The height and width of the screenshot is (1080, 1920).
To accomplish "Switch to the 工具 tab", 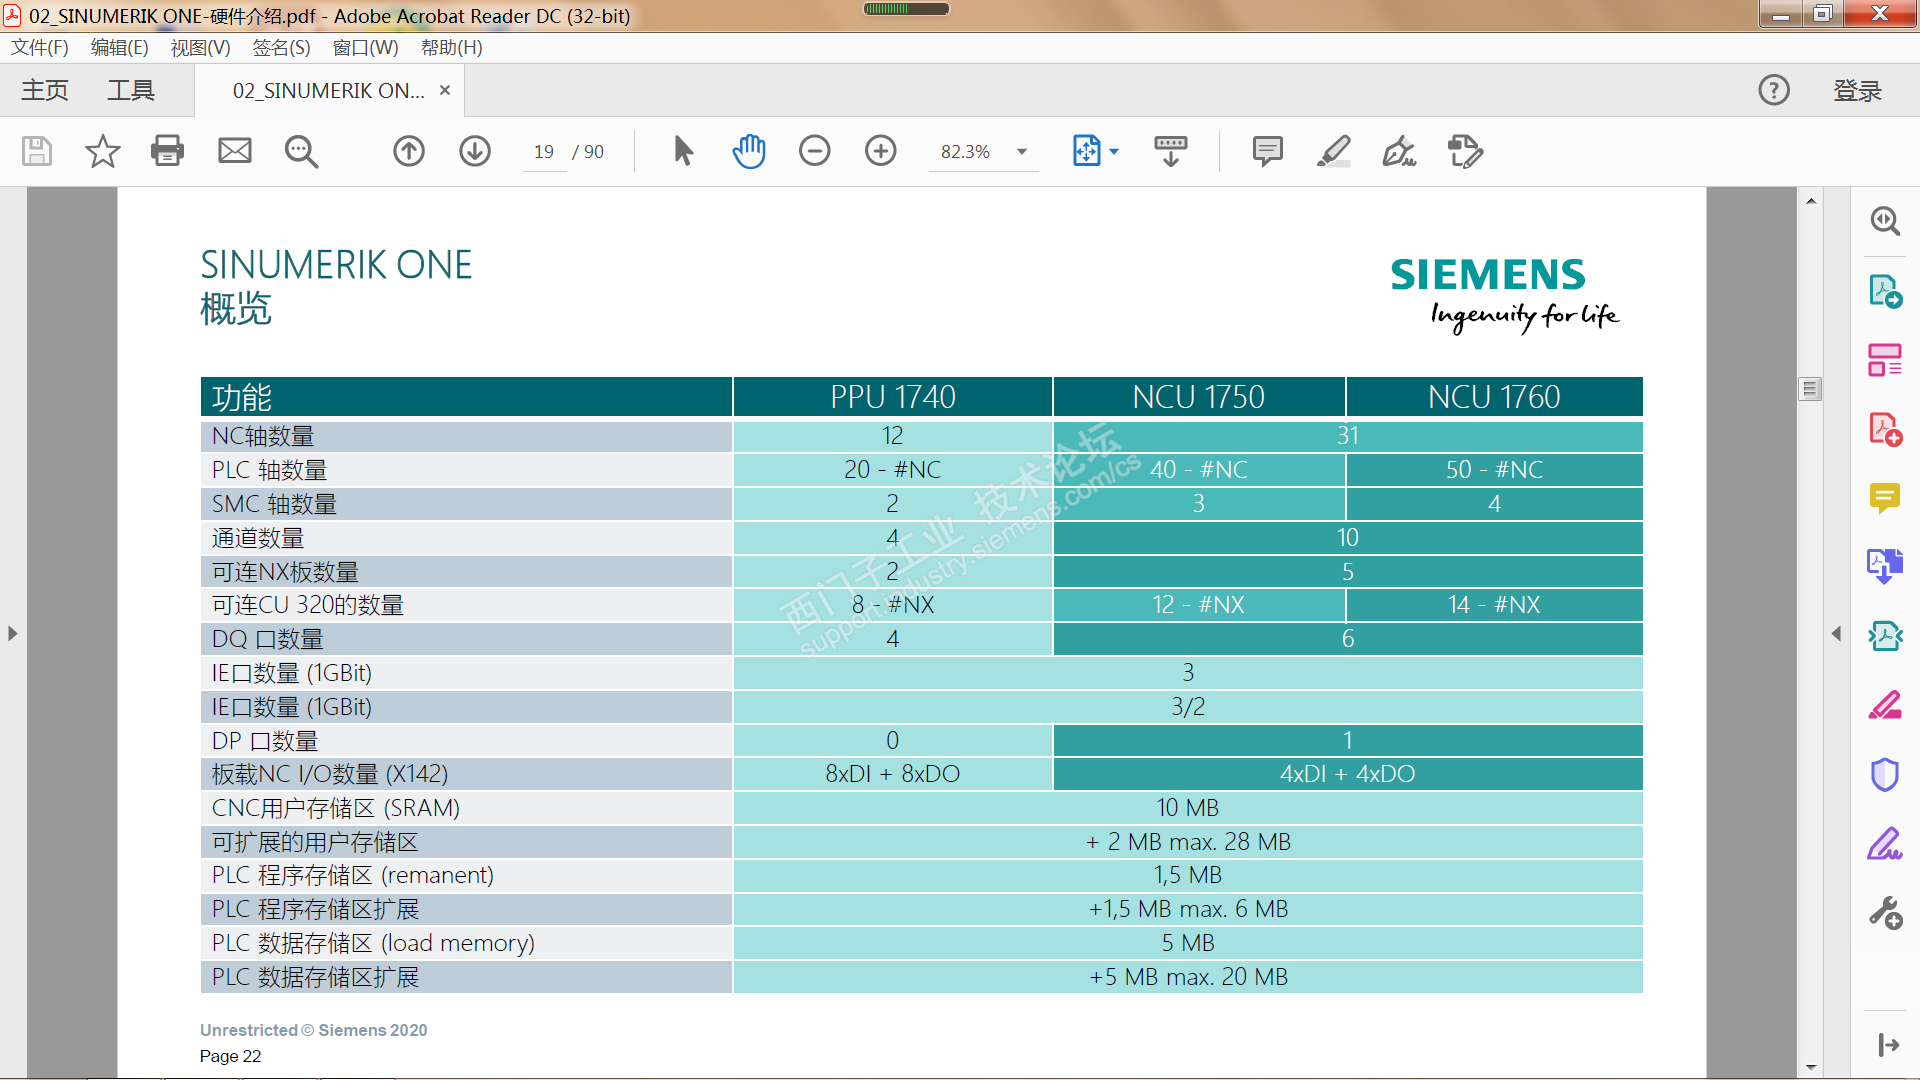I will pyautogui.click(x=131, y=91).
